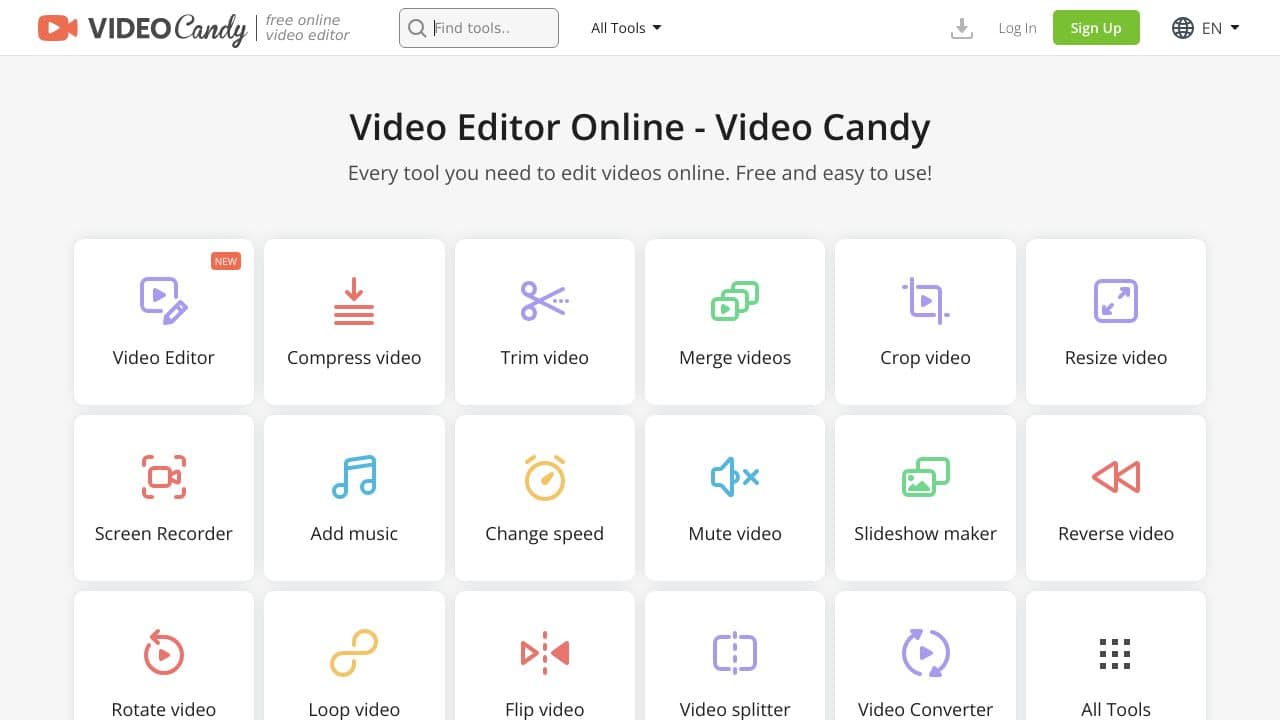Image resolution: width=1280 pixels, height=720 pixels.
Task: Click the magnifier search icon
Action: 417,28
